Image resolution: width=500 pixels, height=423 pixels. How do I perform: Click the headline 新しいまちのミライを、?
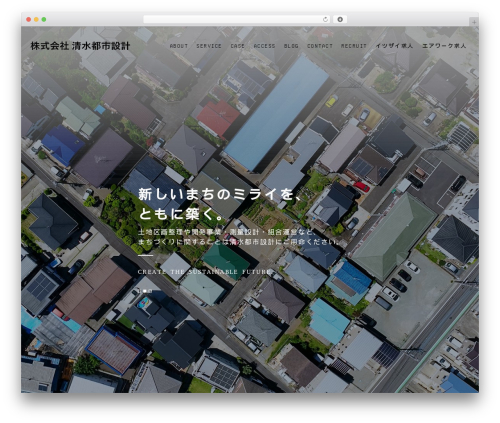click(x=220, y=194)
